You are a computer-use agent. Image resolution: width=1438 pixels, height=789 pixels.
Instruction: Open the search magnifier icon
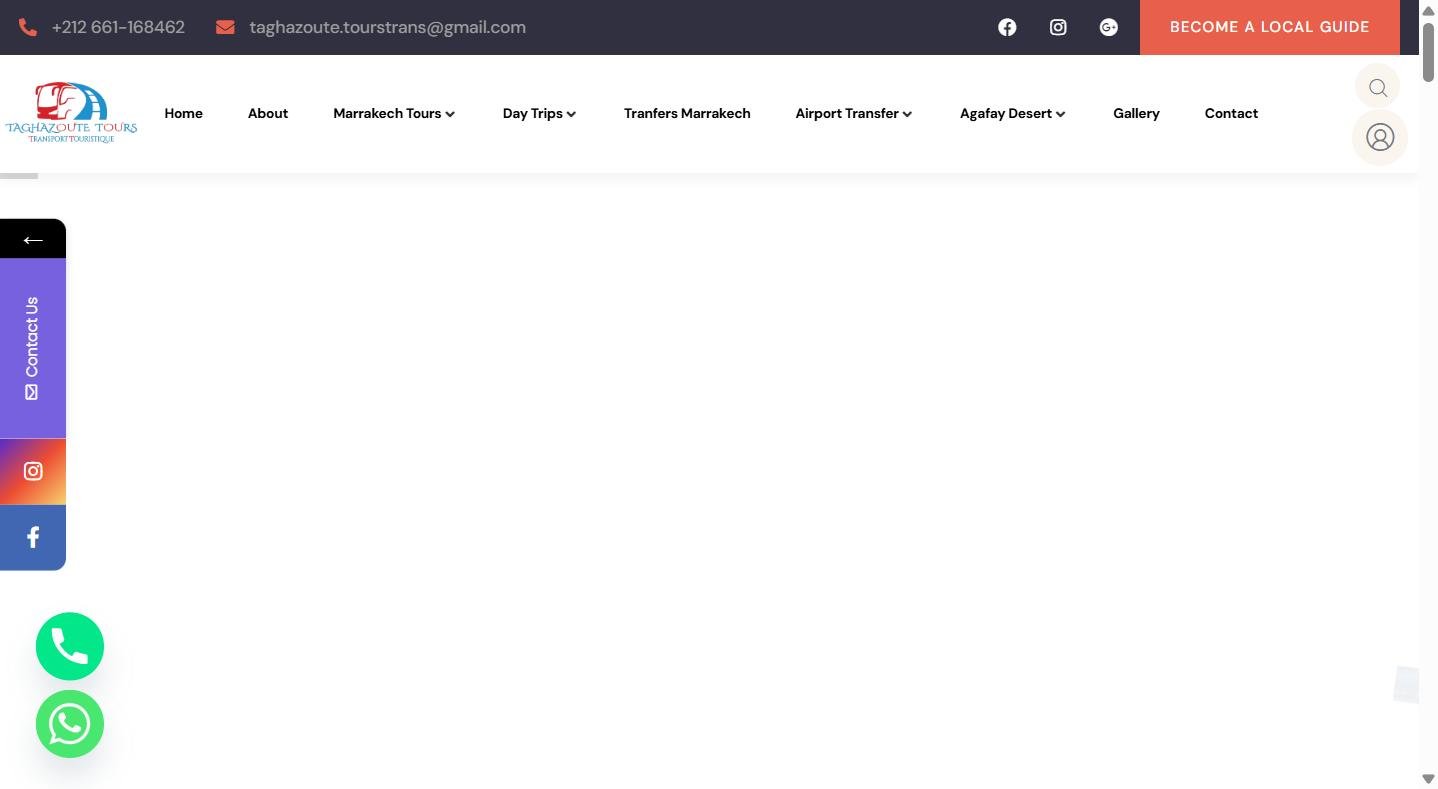(1378, 87)
